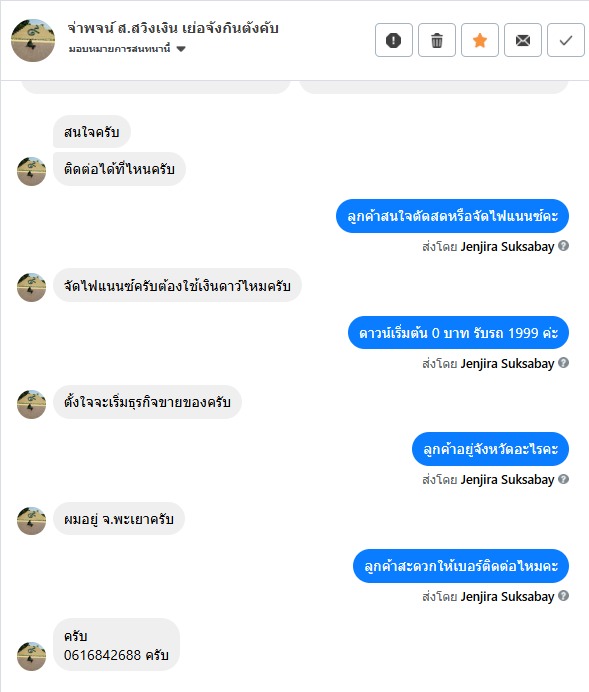
Task: Delete conversation using trash can icon
Action: point(437,40)
